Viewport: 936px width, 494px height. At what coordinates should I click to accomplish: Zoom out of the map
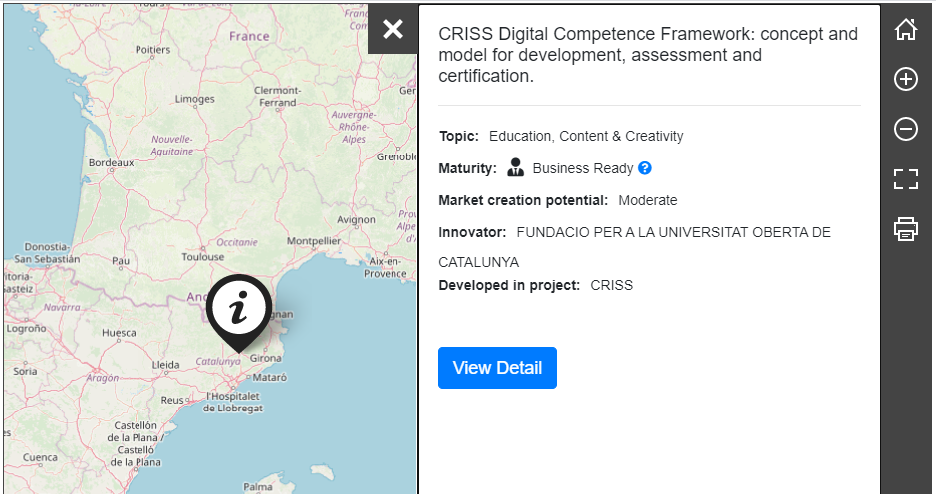906,129
